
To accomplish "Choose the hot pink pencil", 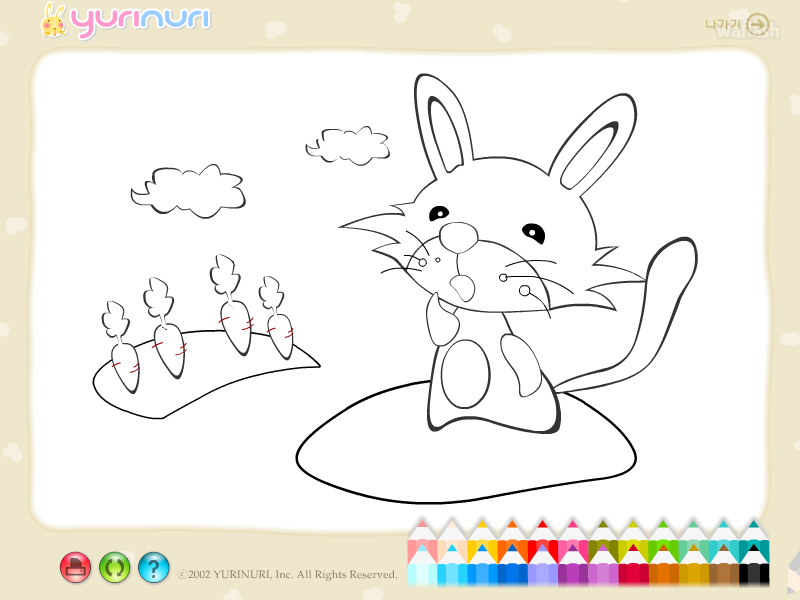I will (x=572, y=541).
